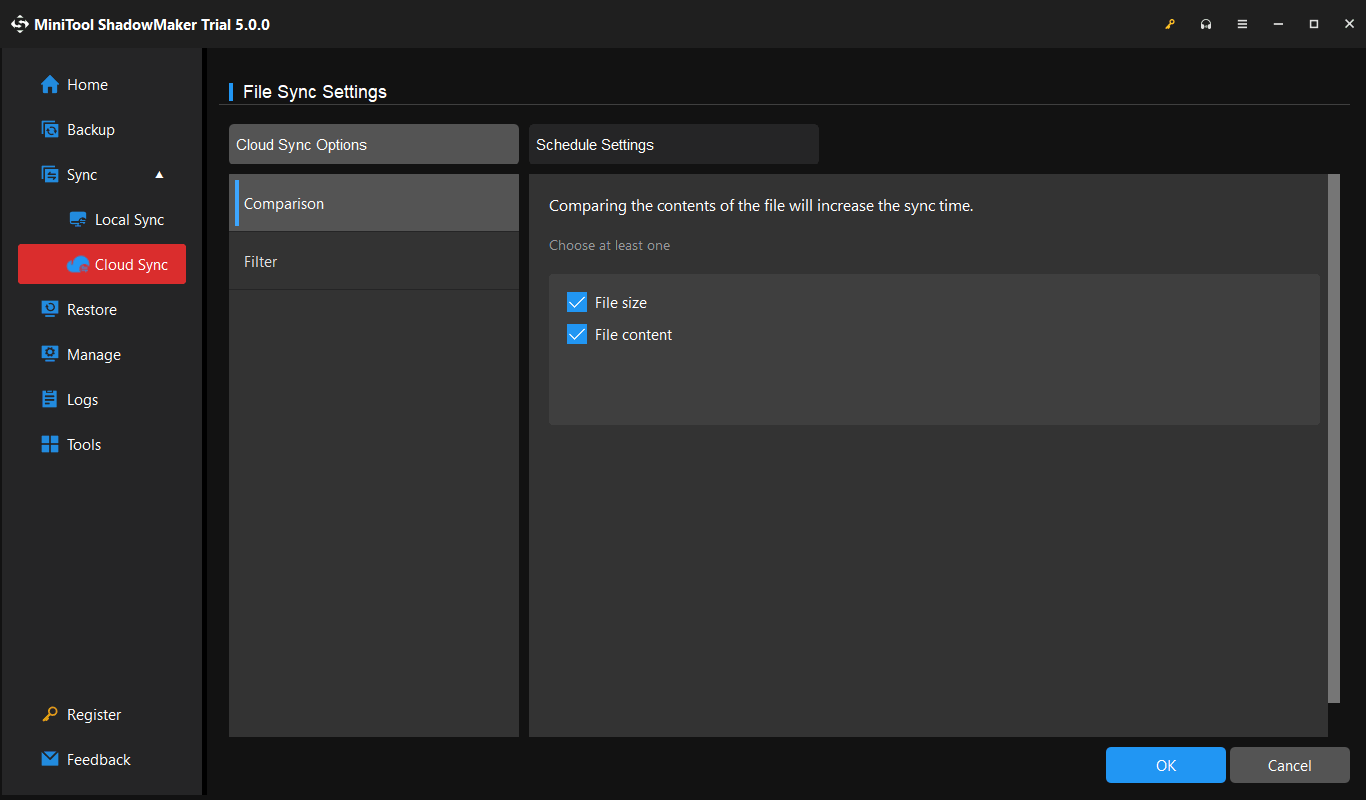1366x800 pixels.
Task: Uncheck the File content checkbox
Action: tap(576, 335)
